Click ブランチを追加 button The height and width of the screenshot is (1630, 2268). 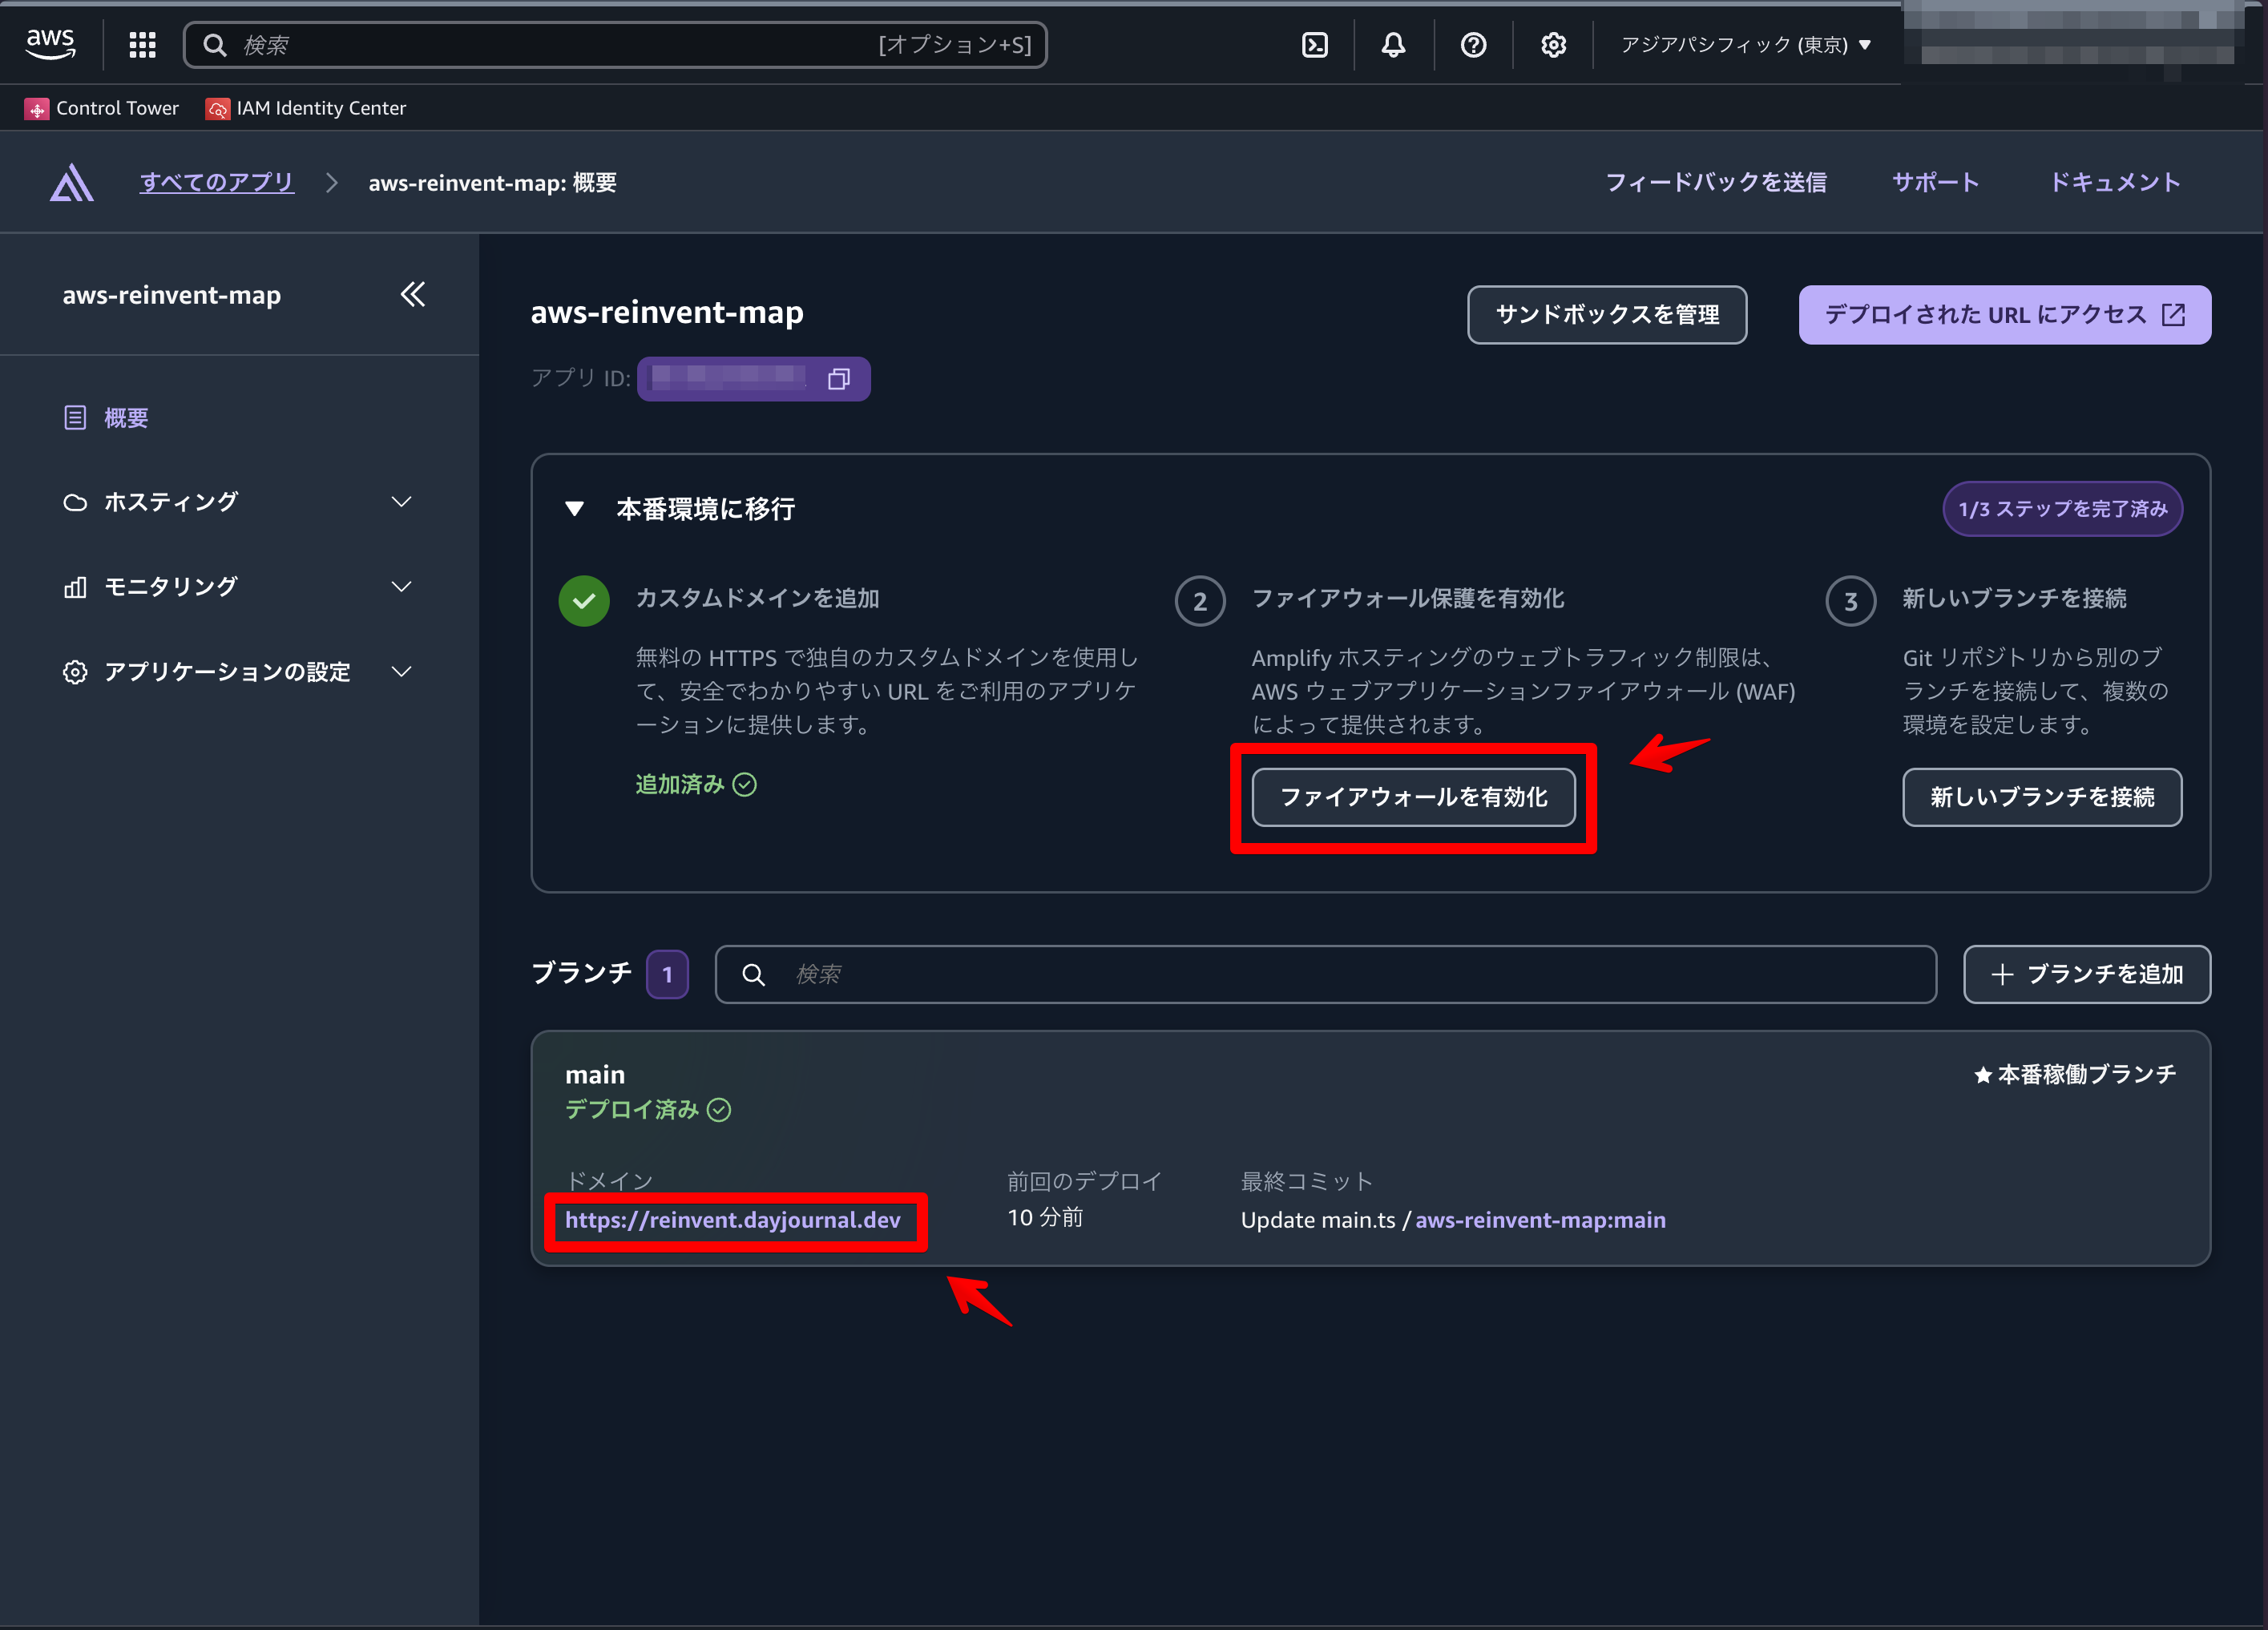click(2086, 974)
